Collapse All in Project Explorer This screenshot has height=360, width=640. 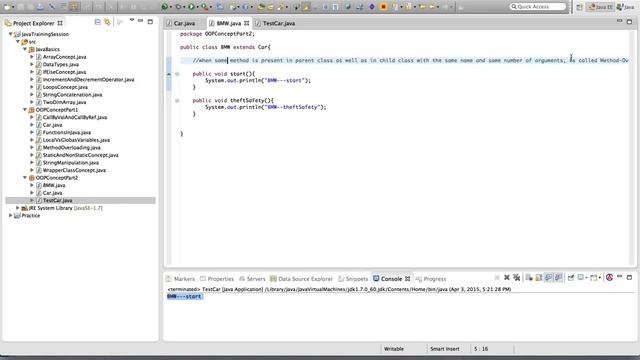click(x=98, y=22)
